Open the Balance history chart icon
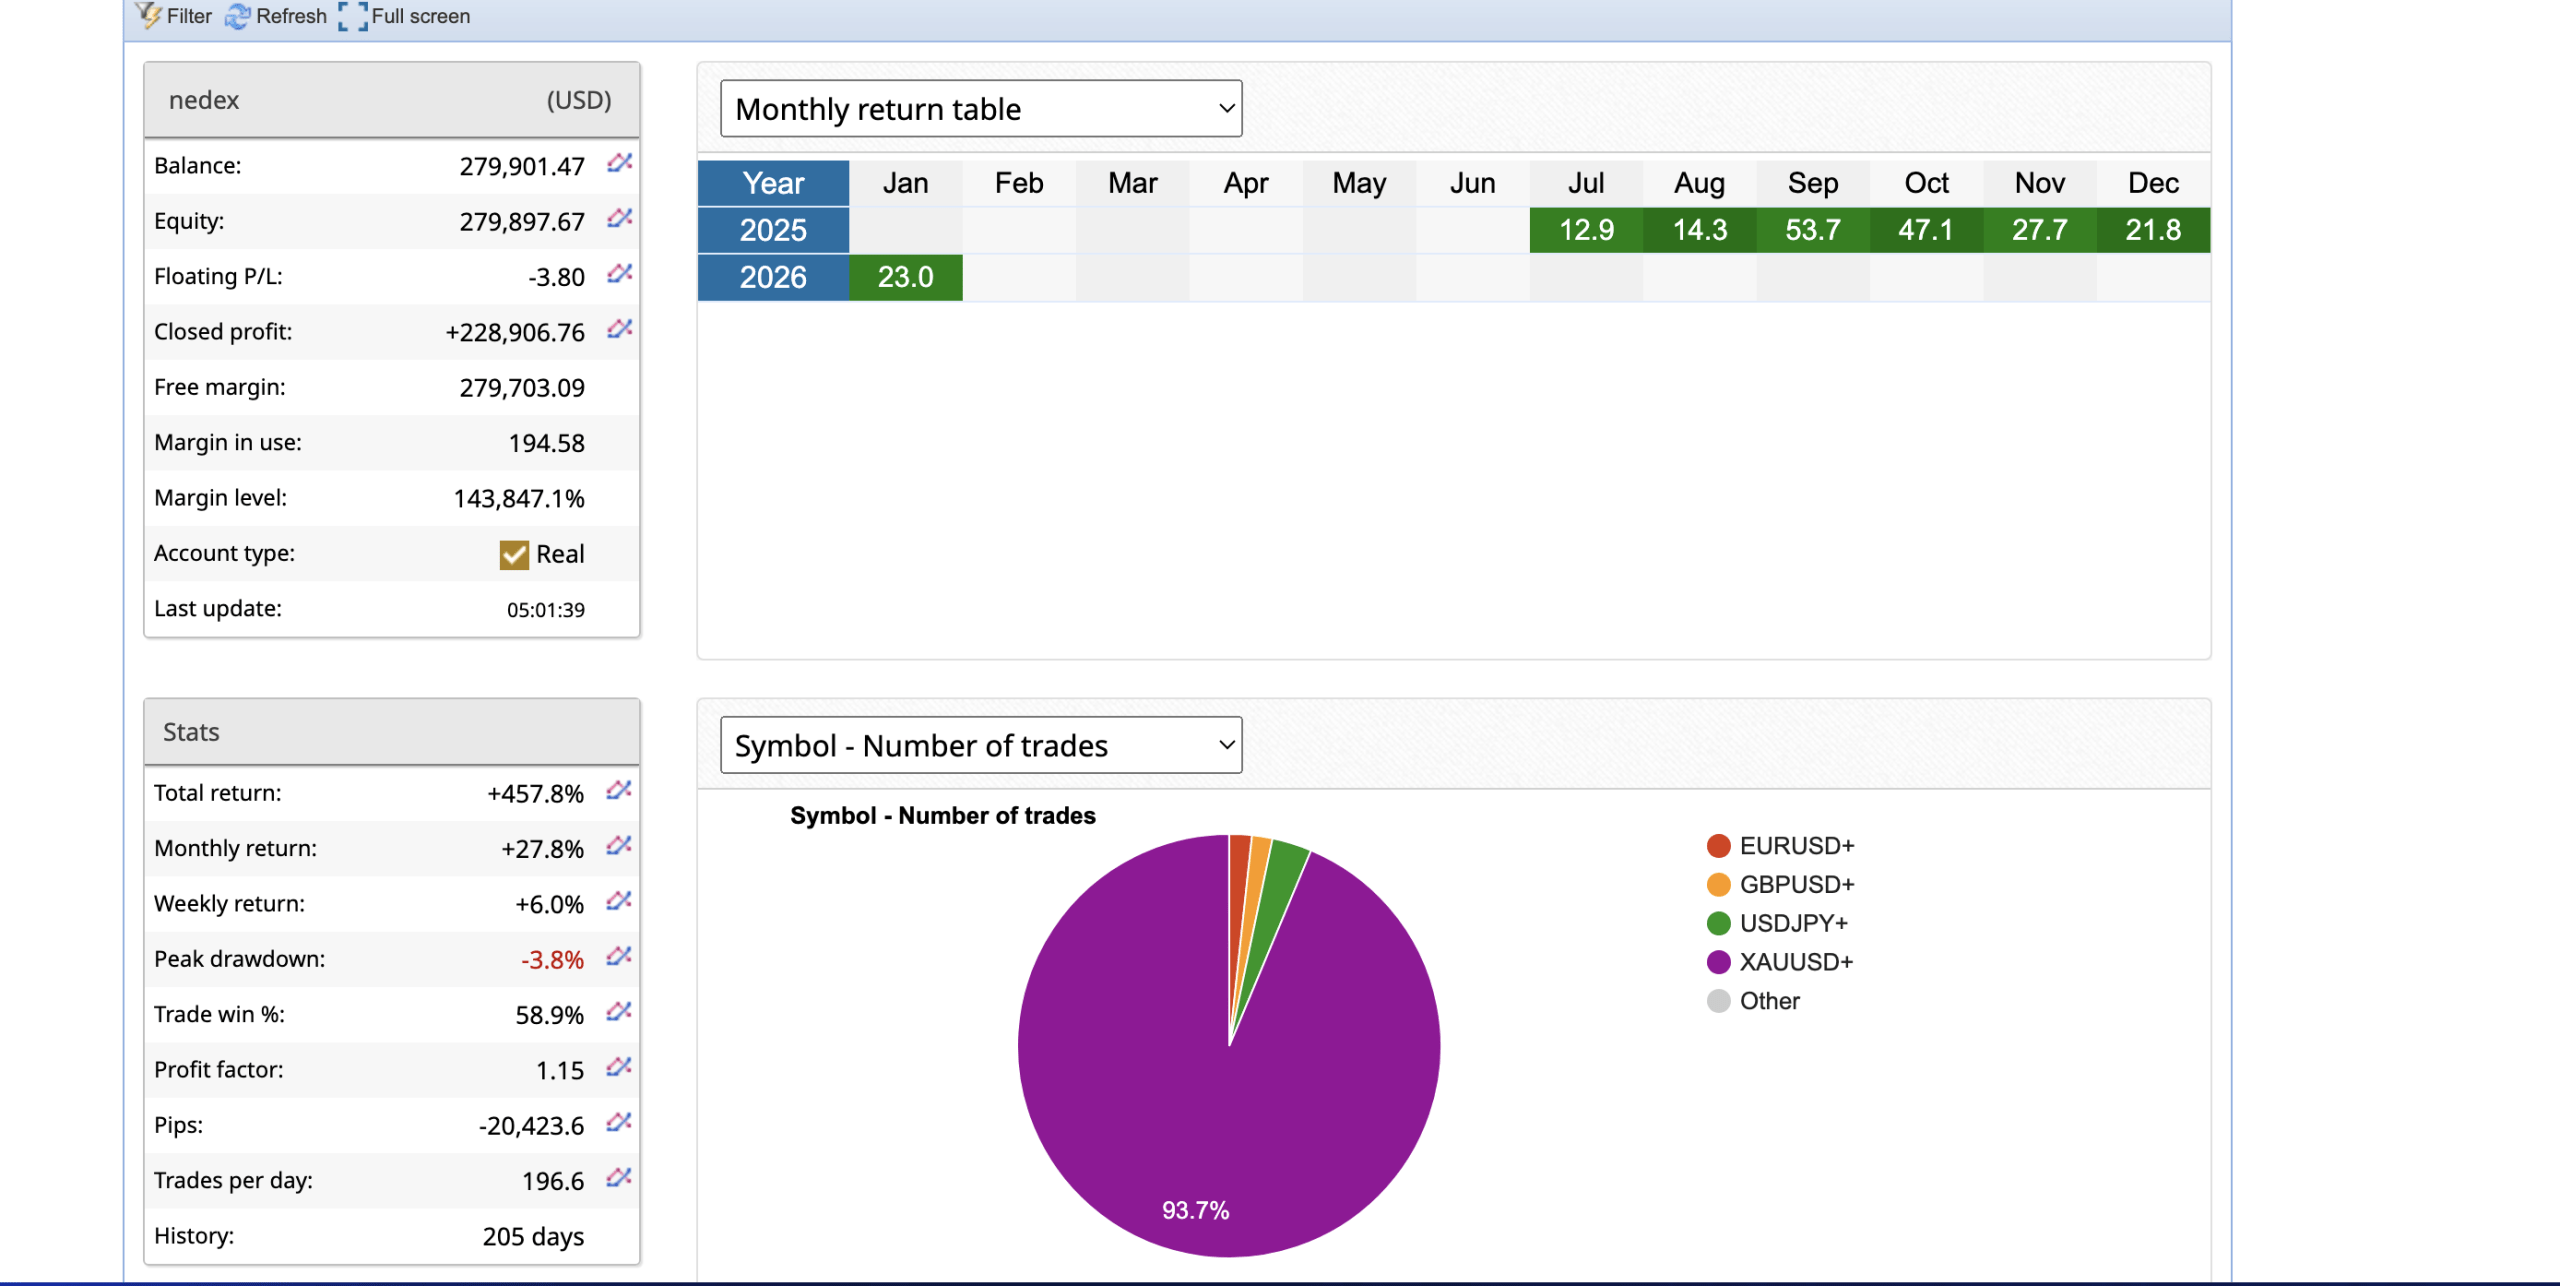Viewport: 2560px width, 1286px height. click(x=619, y=165)
